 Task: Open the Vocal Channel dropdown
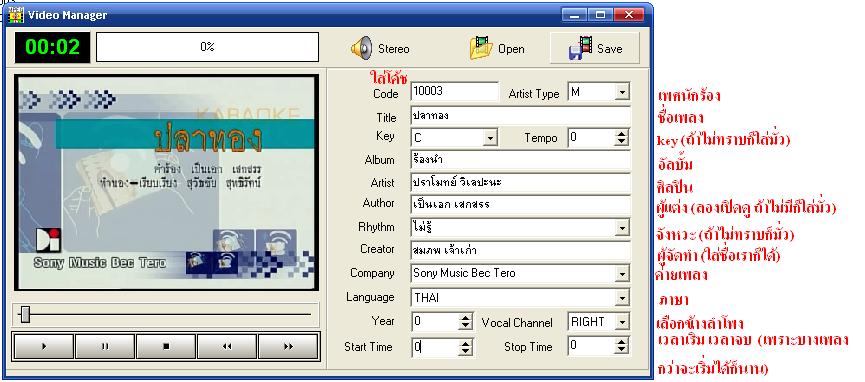click(622, 322)
